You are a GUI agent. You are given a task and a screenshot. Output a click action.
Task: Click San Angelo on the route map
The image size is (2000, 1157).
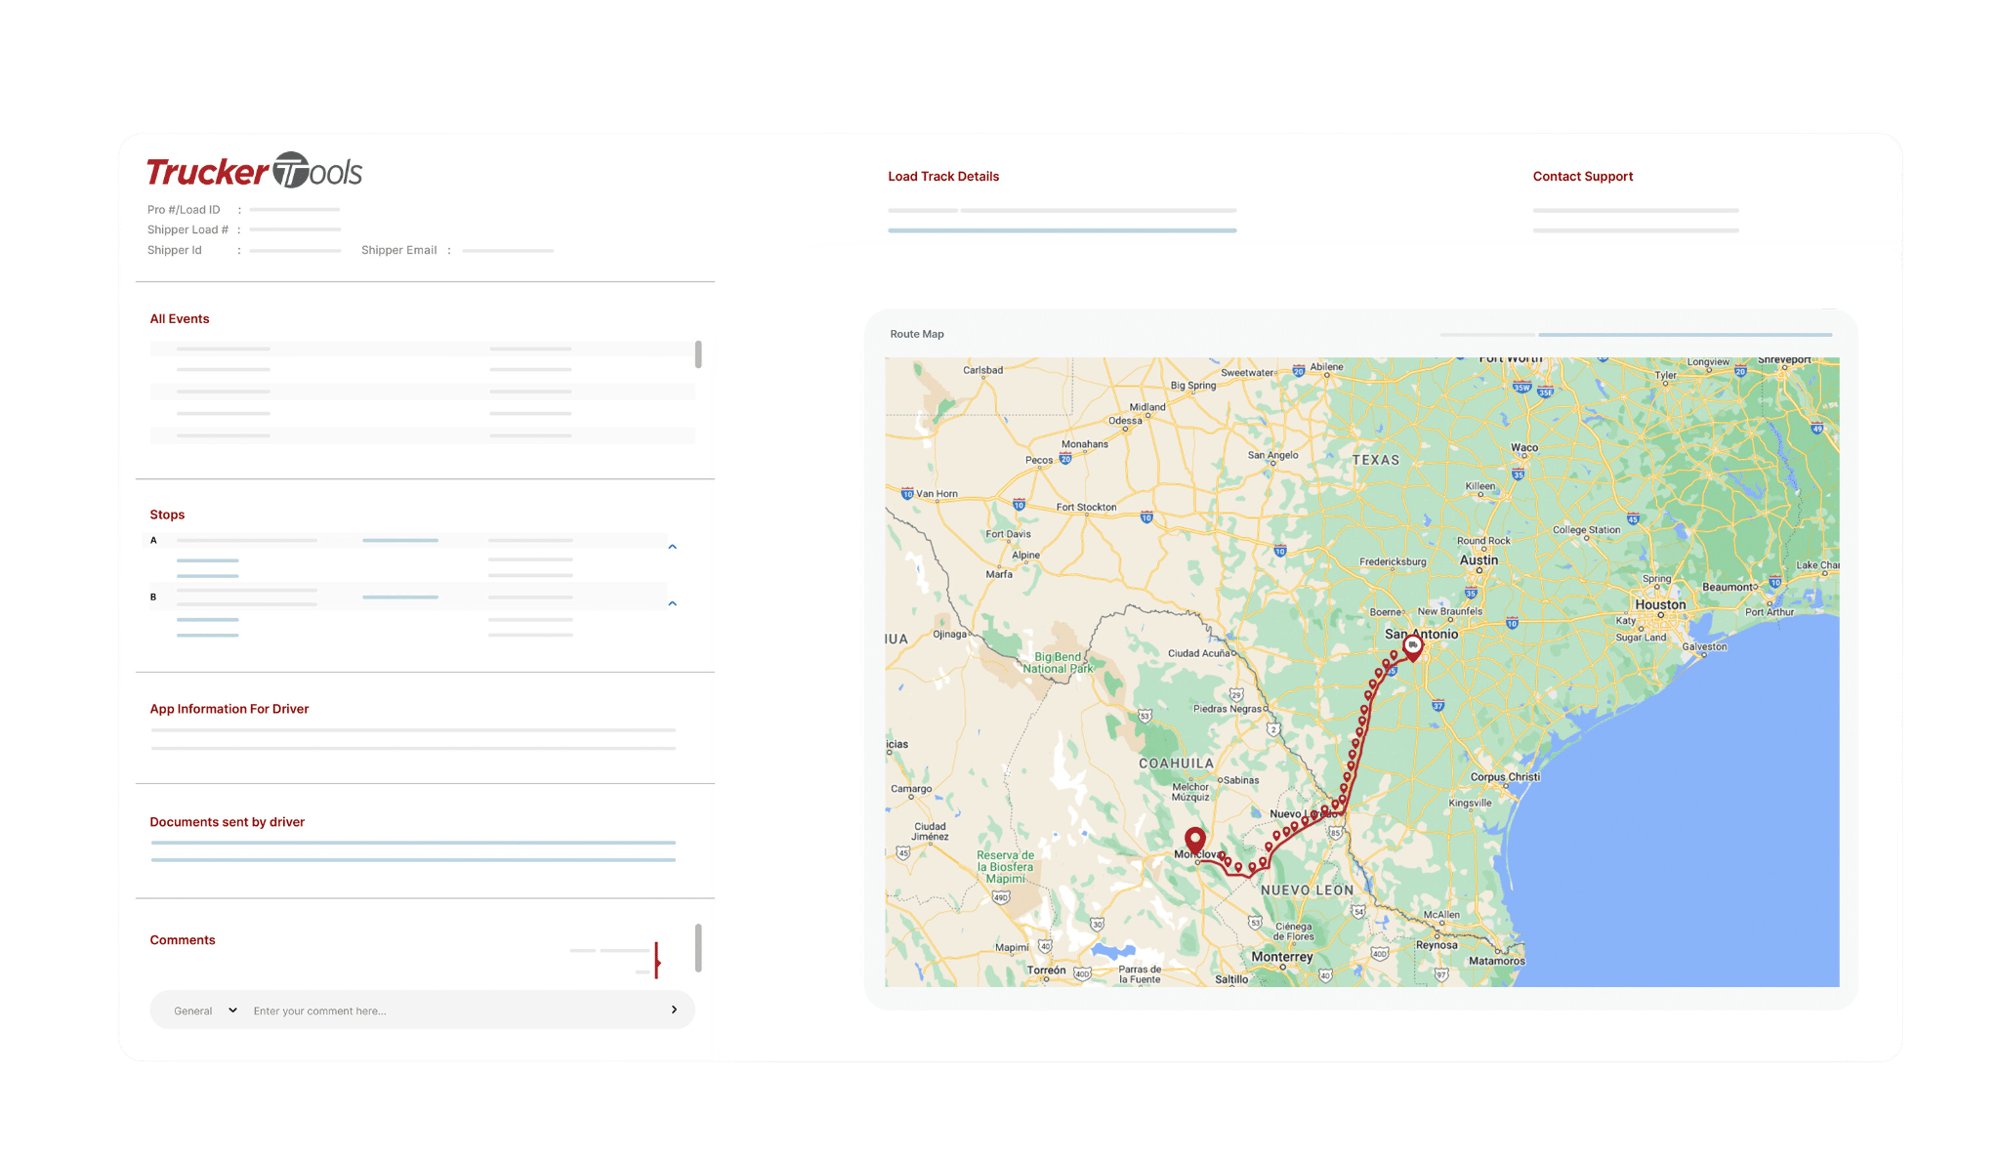(1273, 455)
